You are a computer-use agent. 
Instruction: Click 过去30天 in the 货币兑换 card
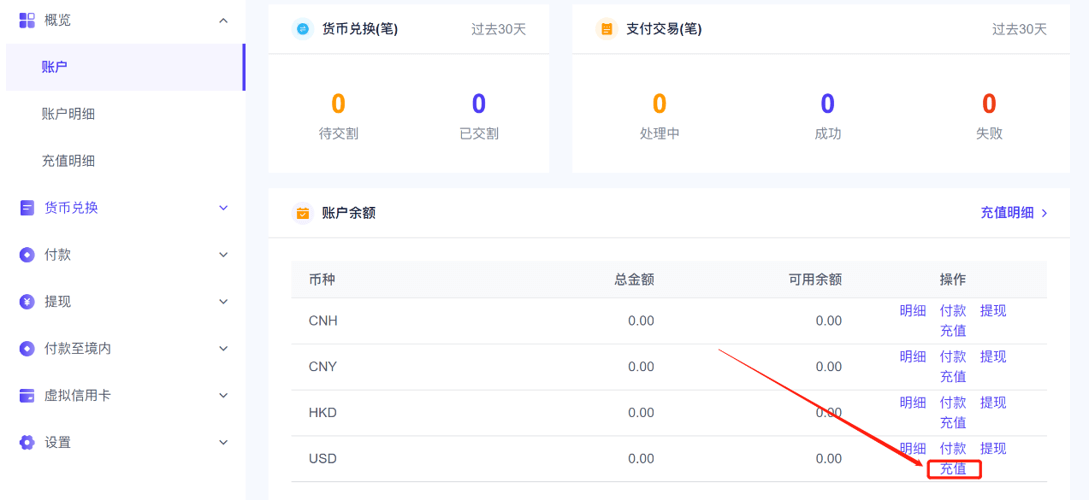point(498,29)
